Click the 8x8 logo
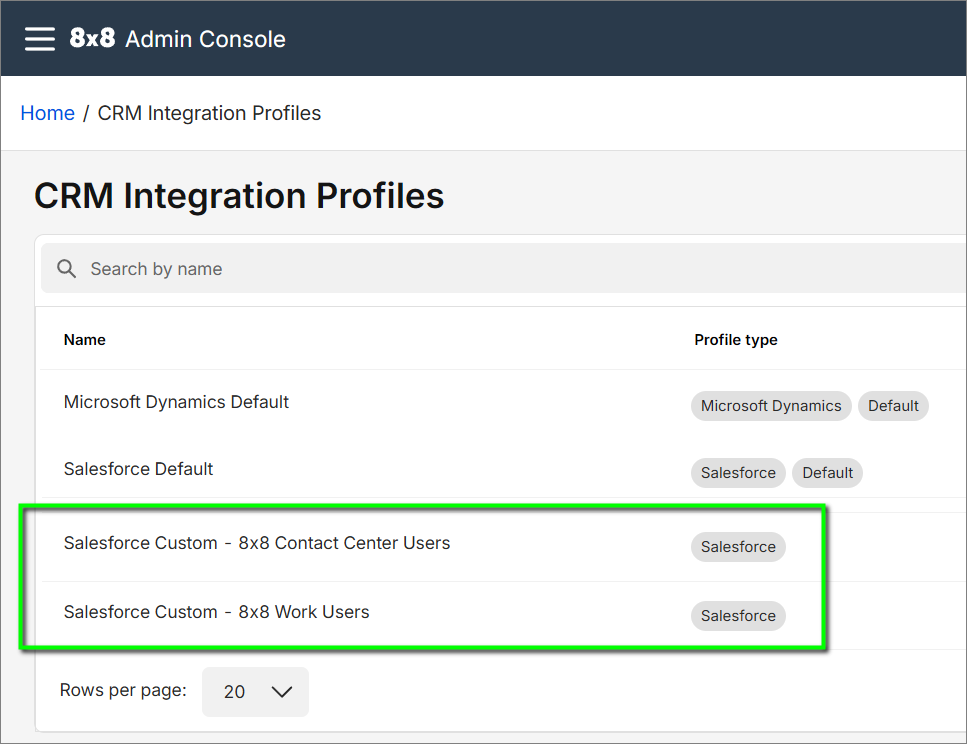This screenshot has width=967, height=744. click(x=92, y=38)
